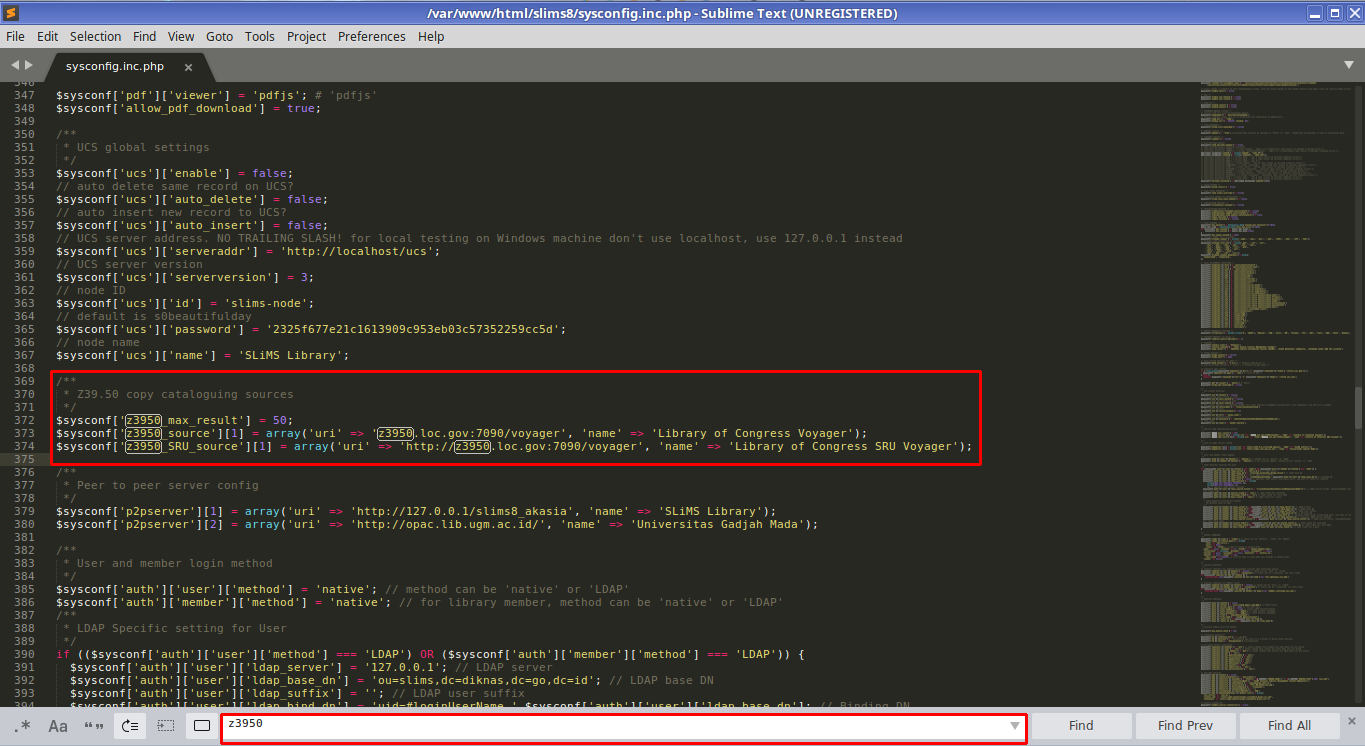Open the Tools menu
Screen dimensions: 1365x746
click(x=259, y=36)
